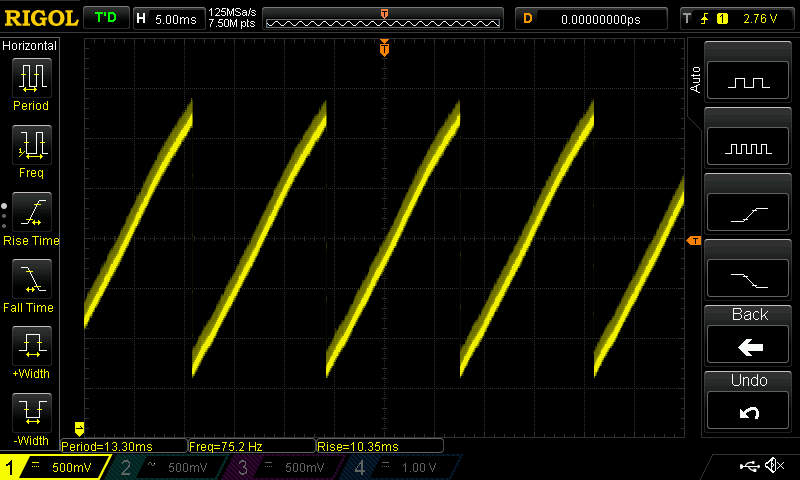The width and height of the screenshot is (800, 480).
Task: Pick the square wave auto-display option
Action: 749,84
